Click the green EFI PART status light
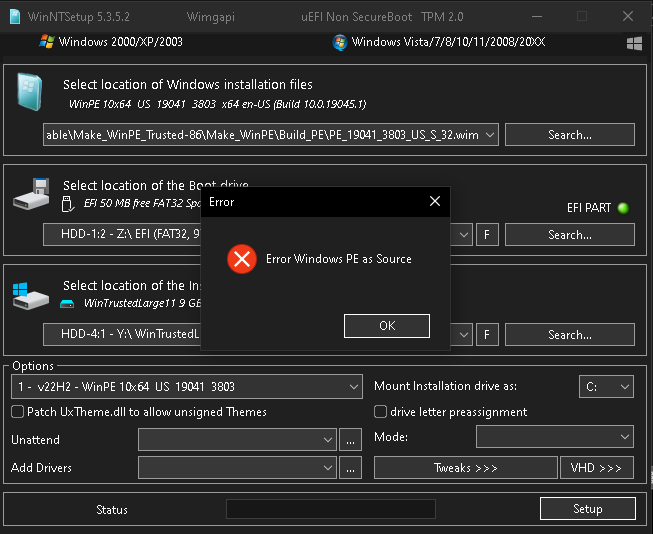653x534 pixels. click(623, 208)
